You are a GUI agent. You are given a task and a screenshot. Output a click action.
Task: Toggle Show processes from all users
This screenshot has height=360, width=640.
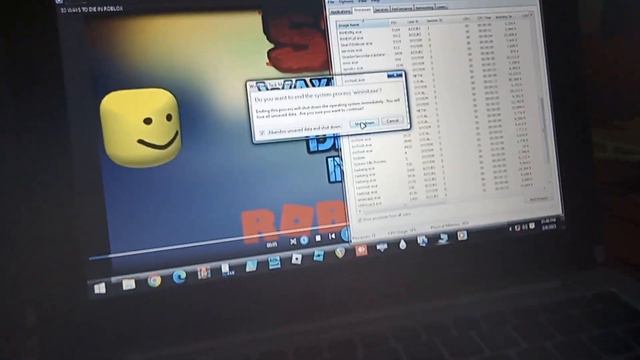coord(384,217)
